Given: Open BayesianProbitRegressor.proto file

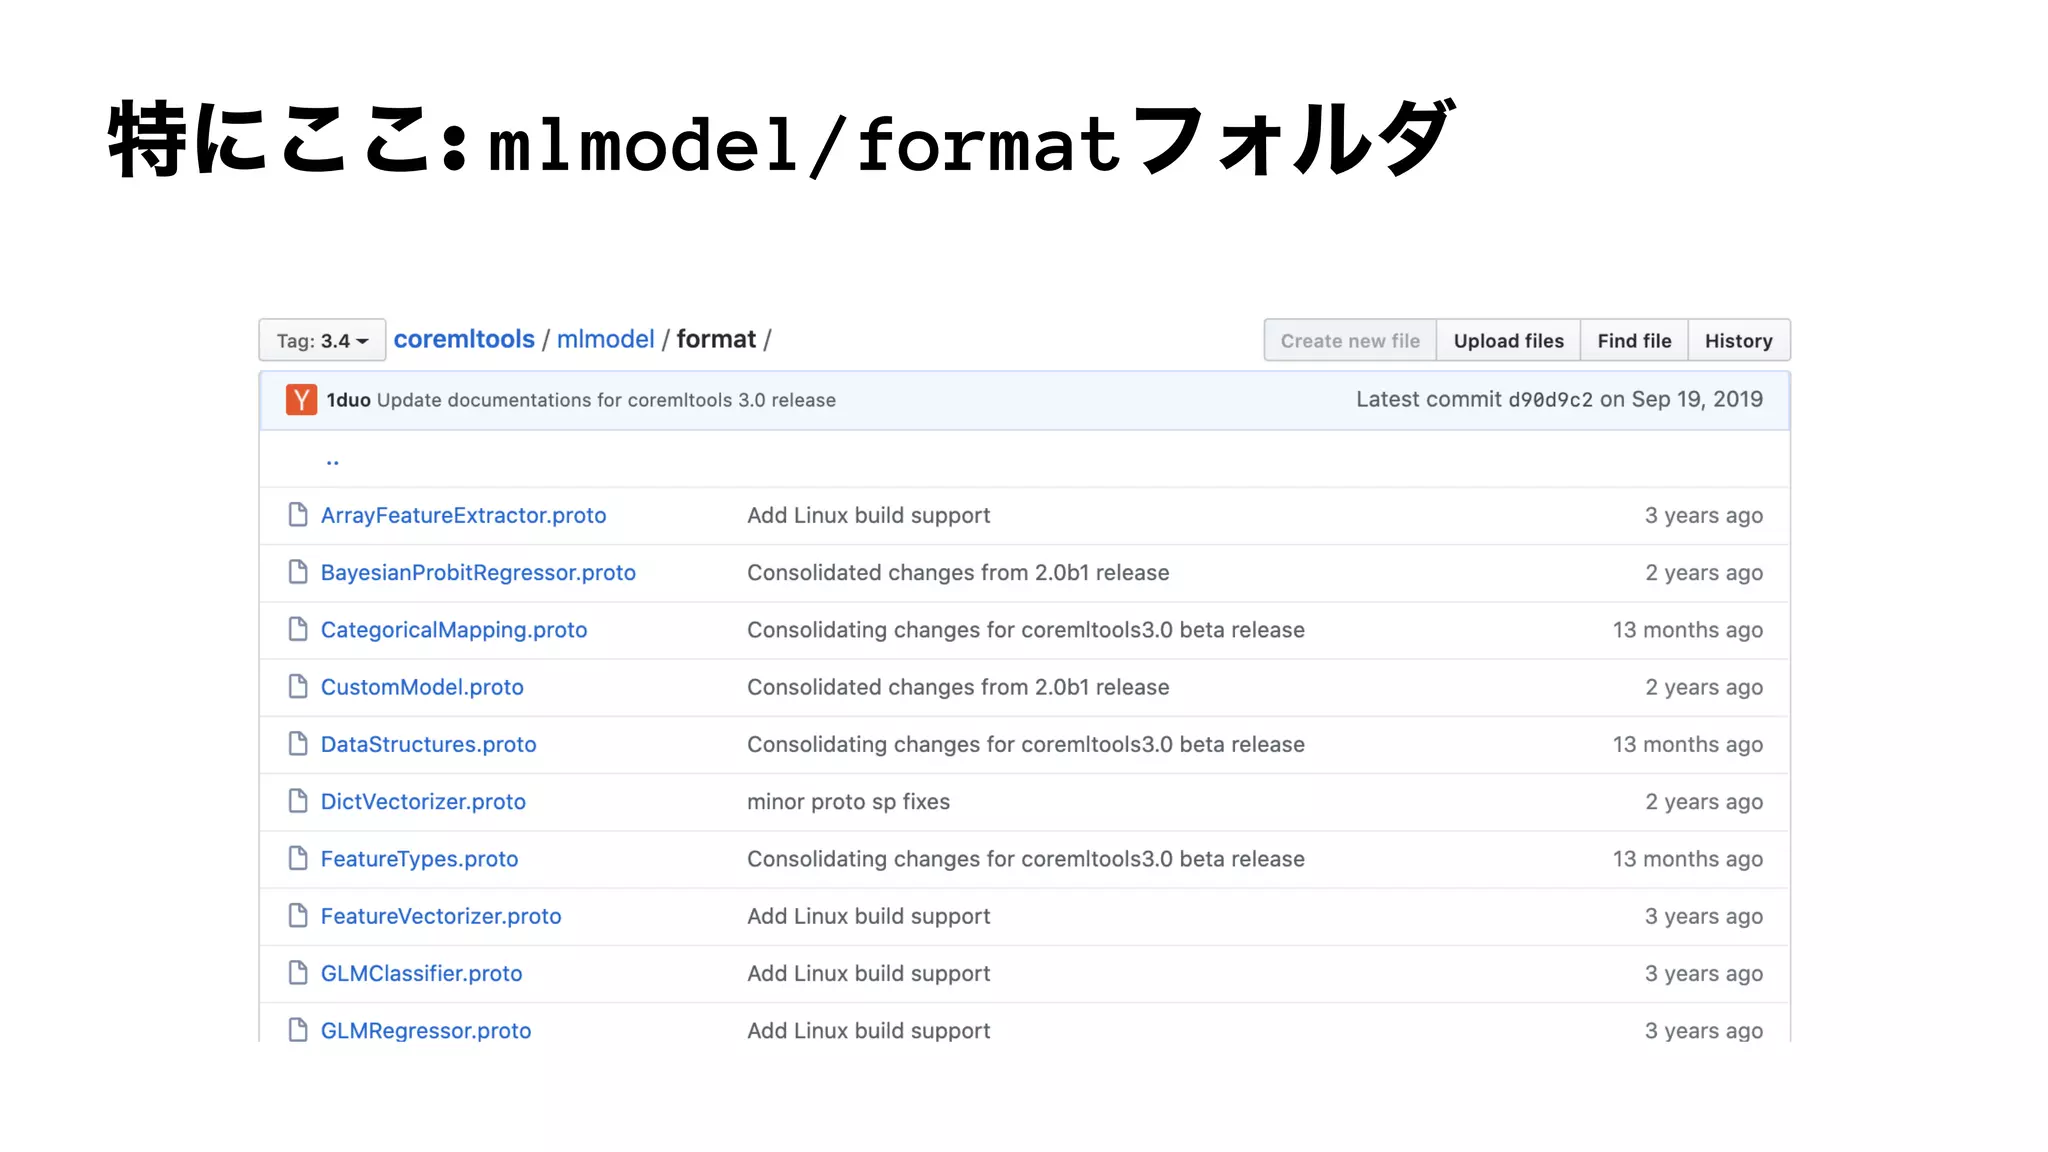Looking at the screenshot, I should [478, 572].
